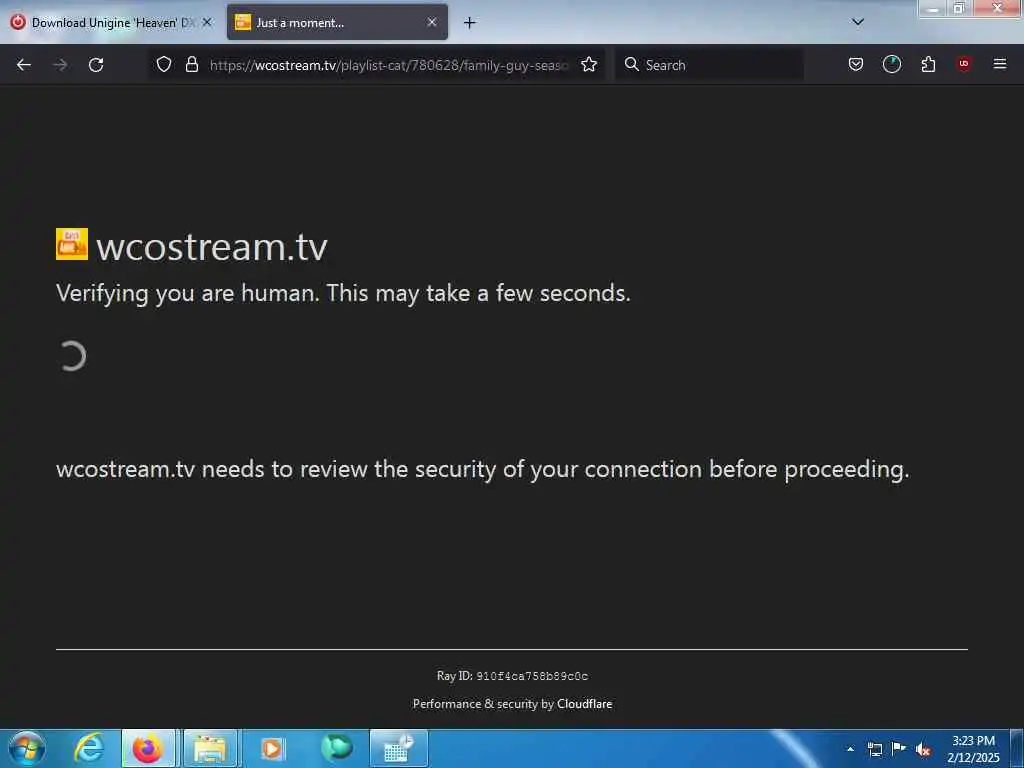The height and width of the screenshot is (768, 1024).
Task: Launch Windows Media Player from taskbar
Action: pyautogui.click(x=272, y=748)
